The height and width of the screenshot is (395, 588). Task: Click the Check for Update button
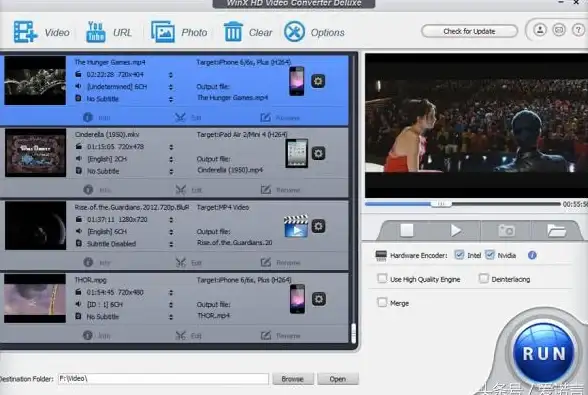point(470,31)
